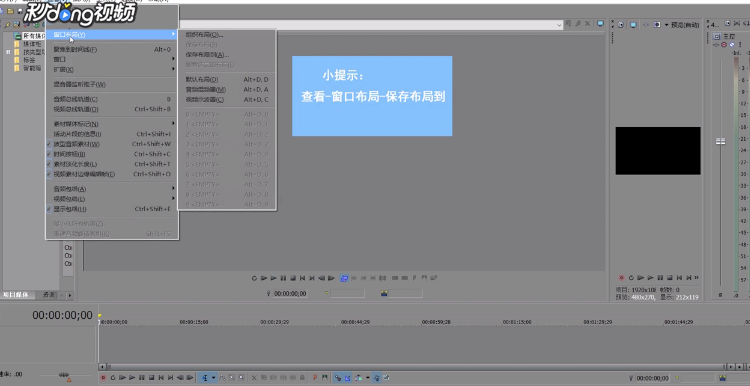Select the Envelope edit tool

[x=222, y=378]
